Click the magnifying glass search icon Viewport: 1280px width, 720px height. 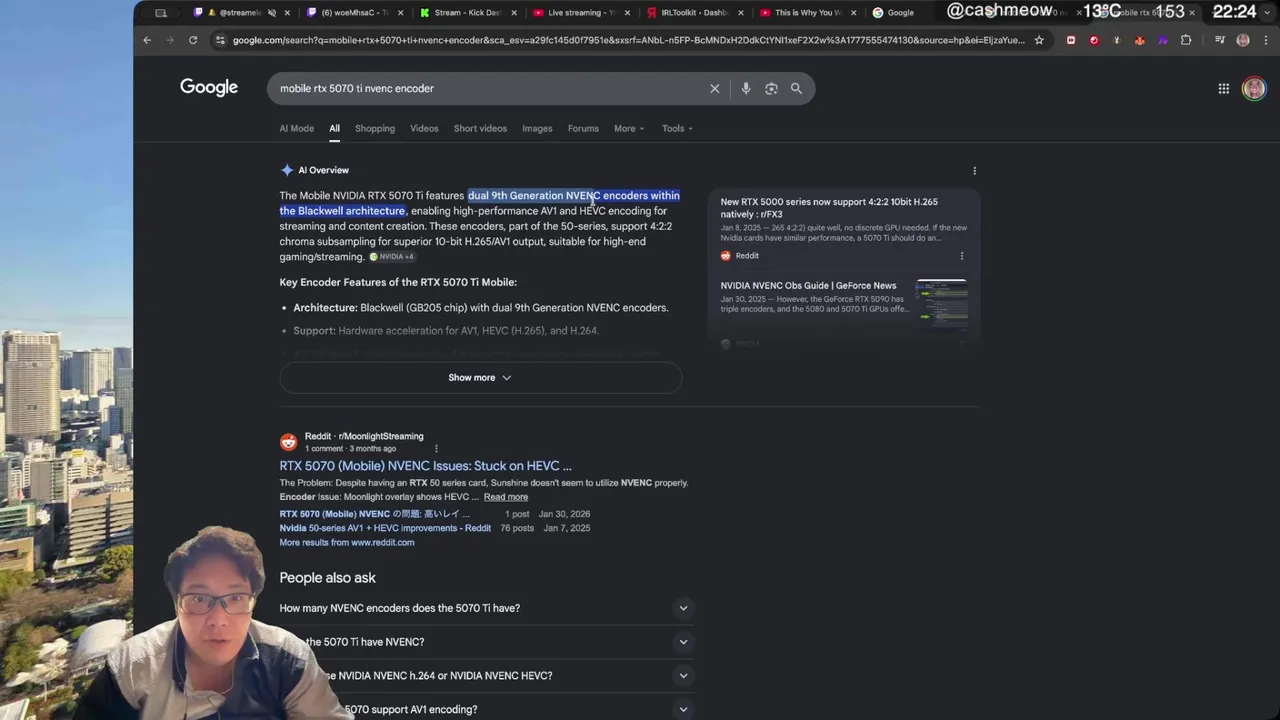[796, 89]
